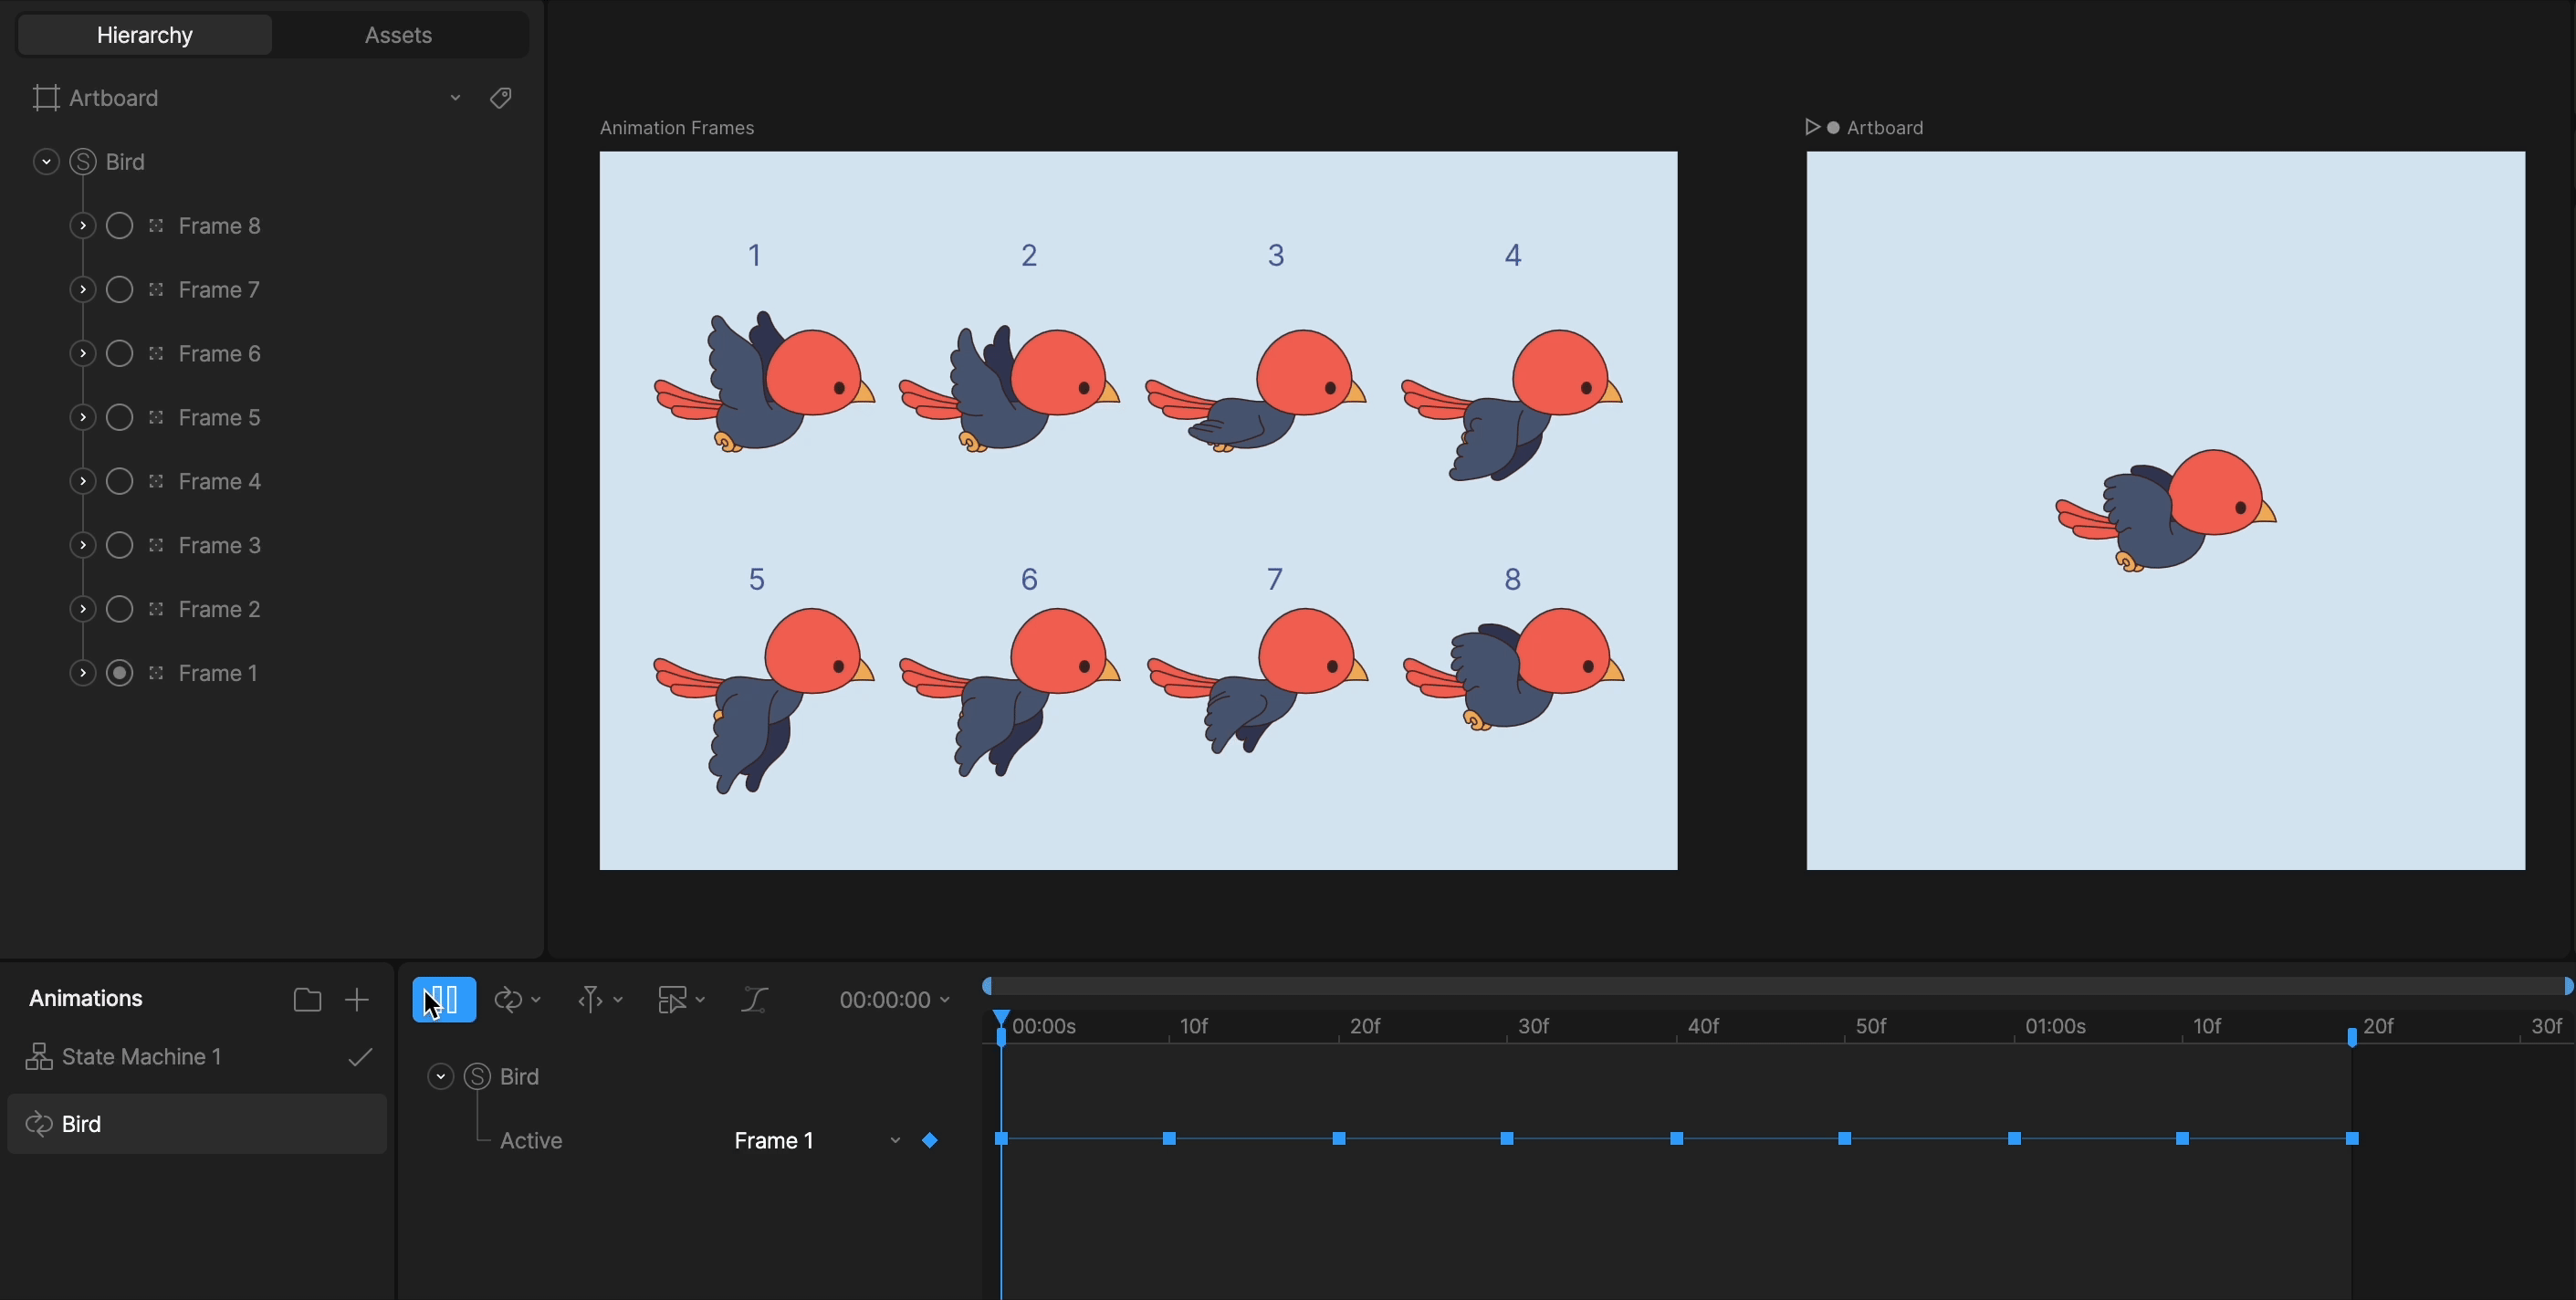2576x1300 pixels.
Task: Add a new animation with plus icon
Action: tap(357, 999)
